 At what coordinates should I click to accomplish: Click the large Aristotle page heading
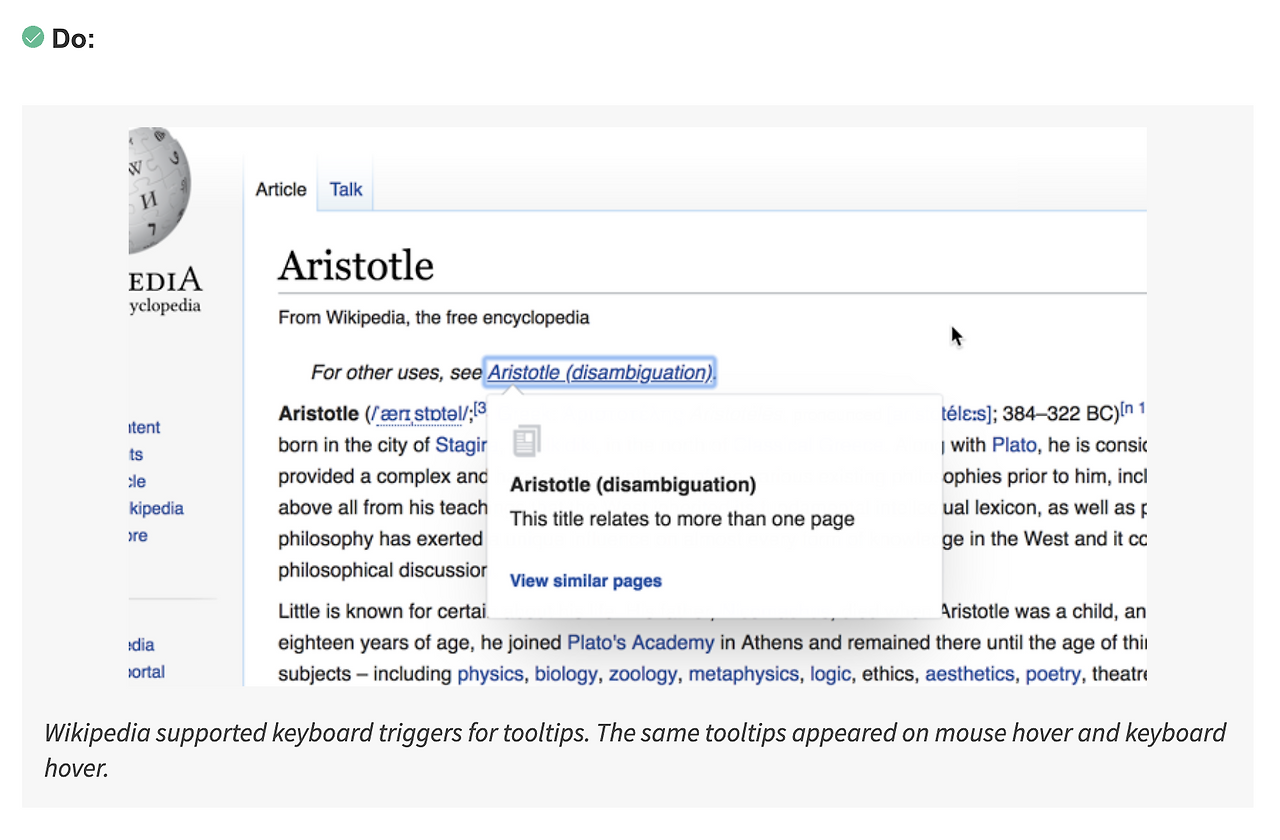[356, 266]
